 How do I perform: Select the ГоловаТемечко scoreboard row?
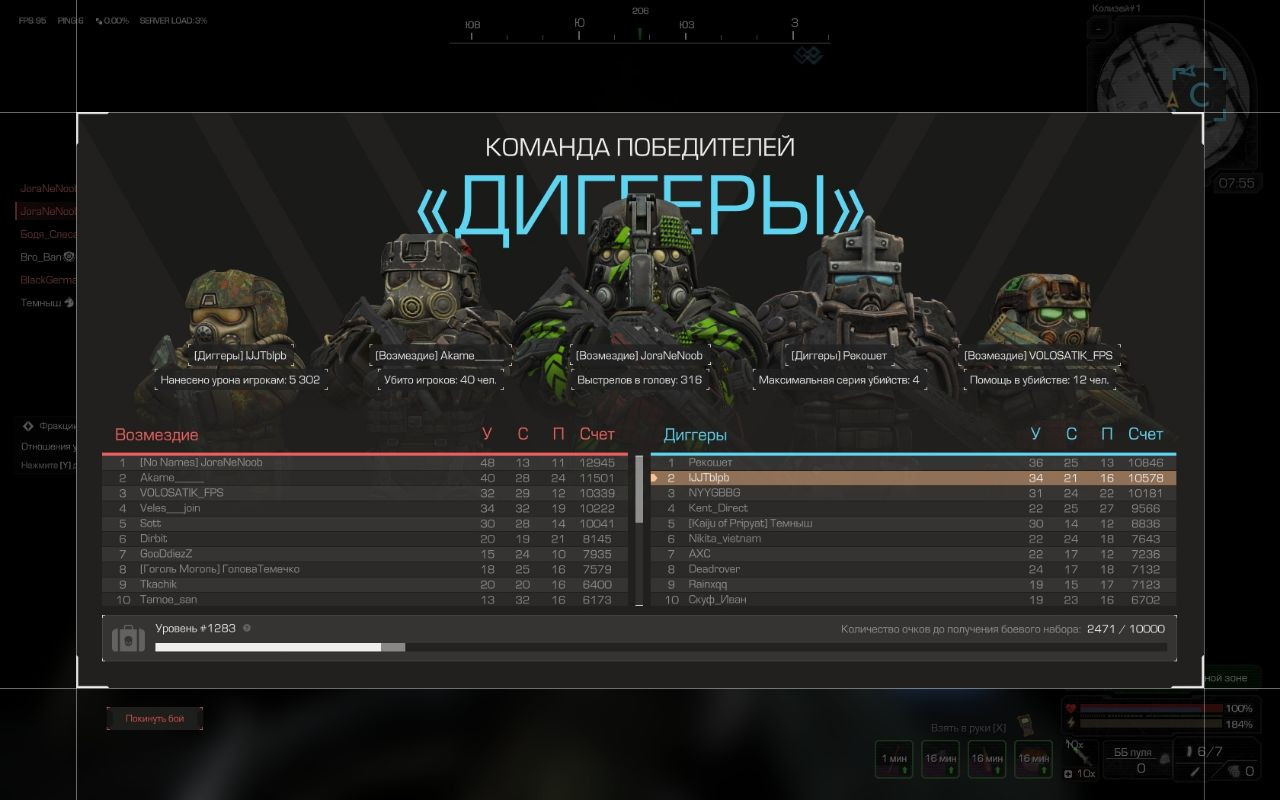click(x=365, y=569)
